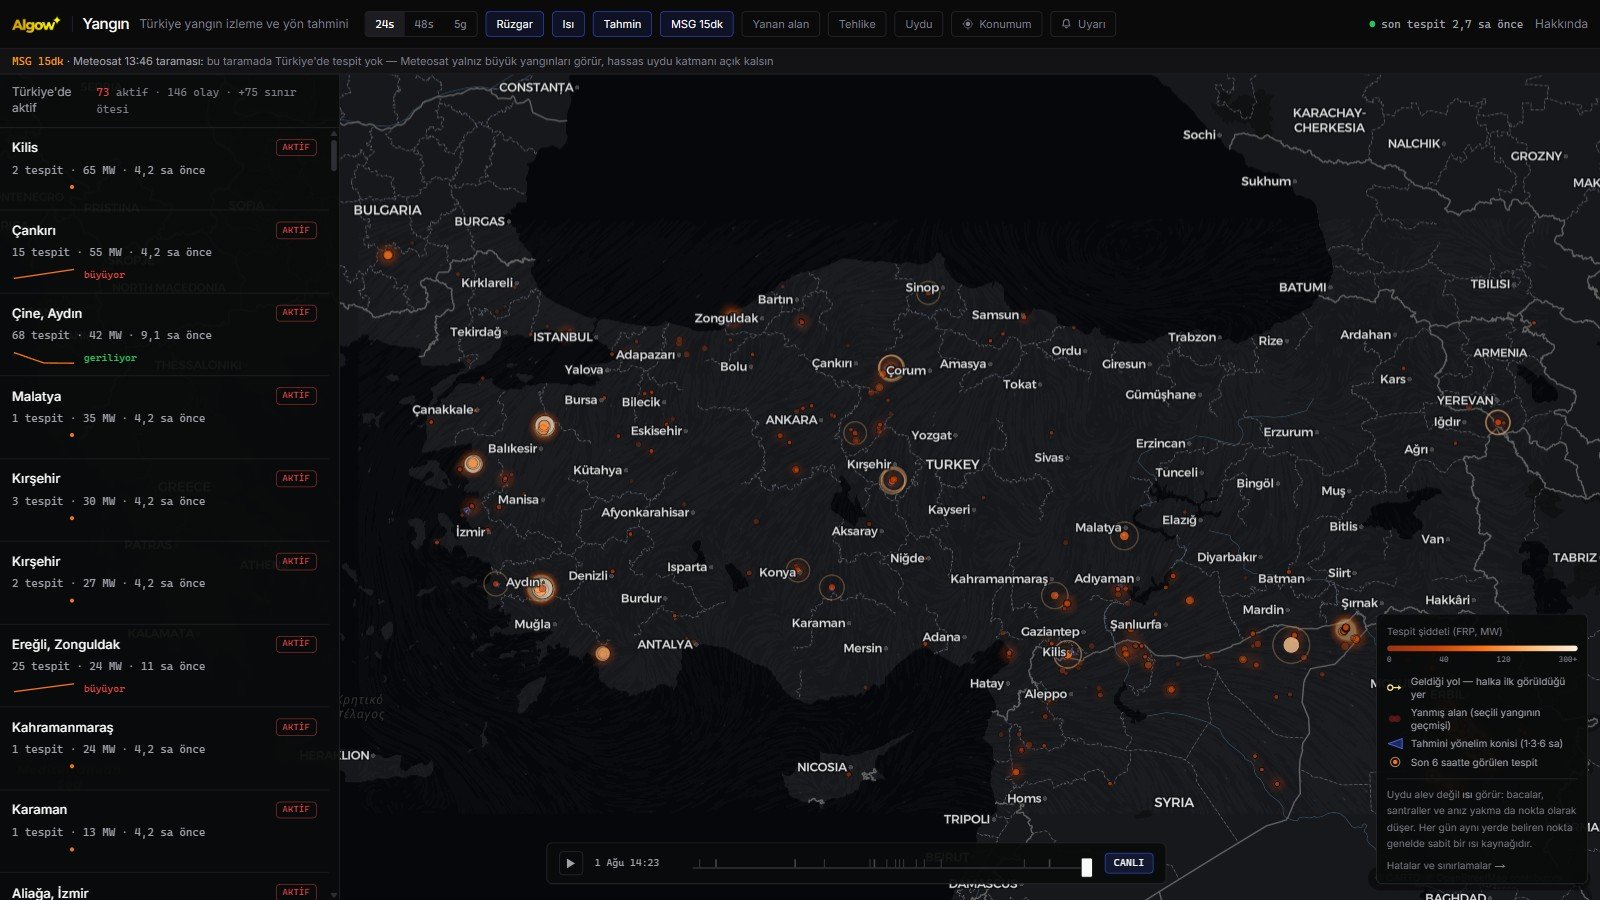The height and width of the screenshot is (900, 1600).
Task: Click the timeline slider handle
Action: point(1087,867)
